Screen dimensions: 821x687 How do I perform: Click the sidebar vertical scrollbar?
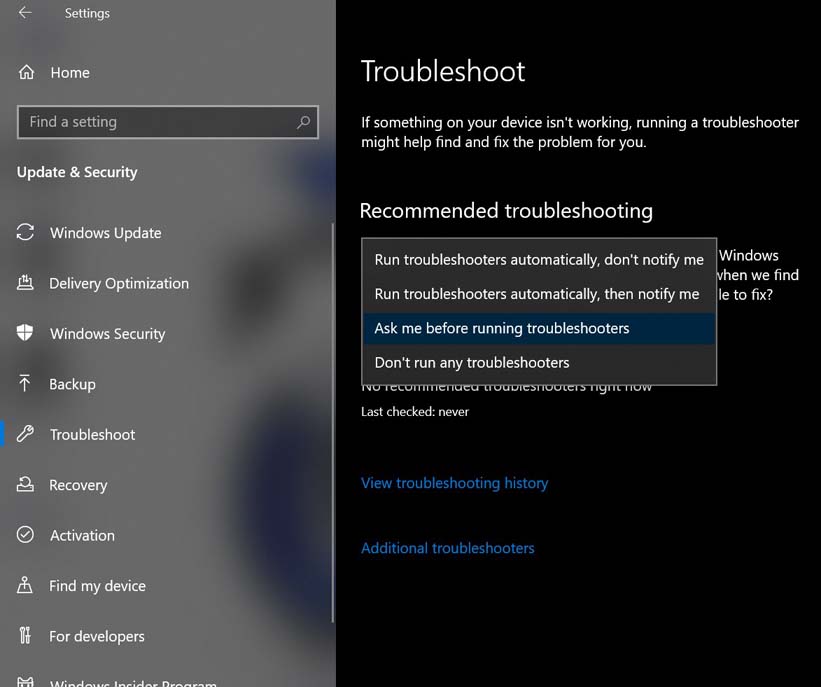(x=332, y=423)
